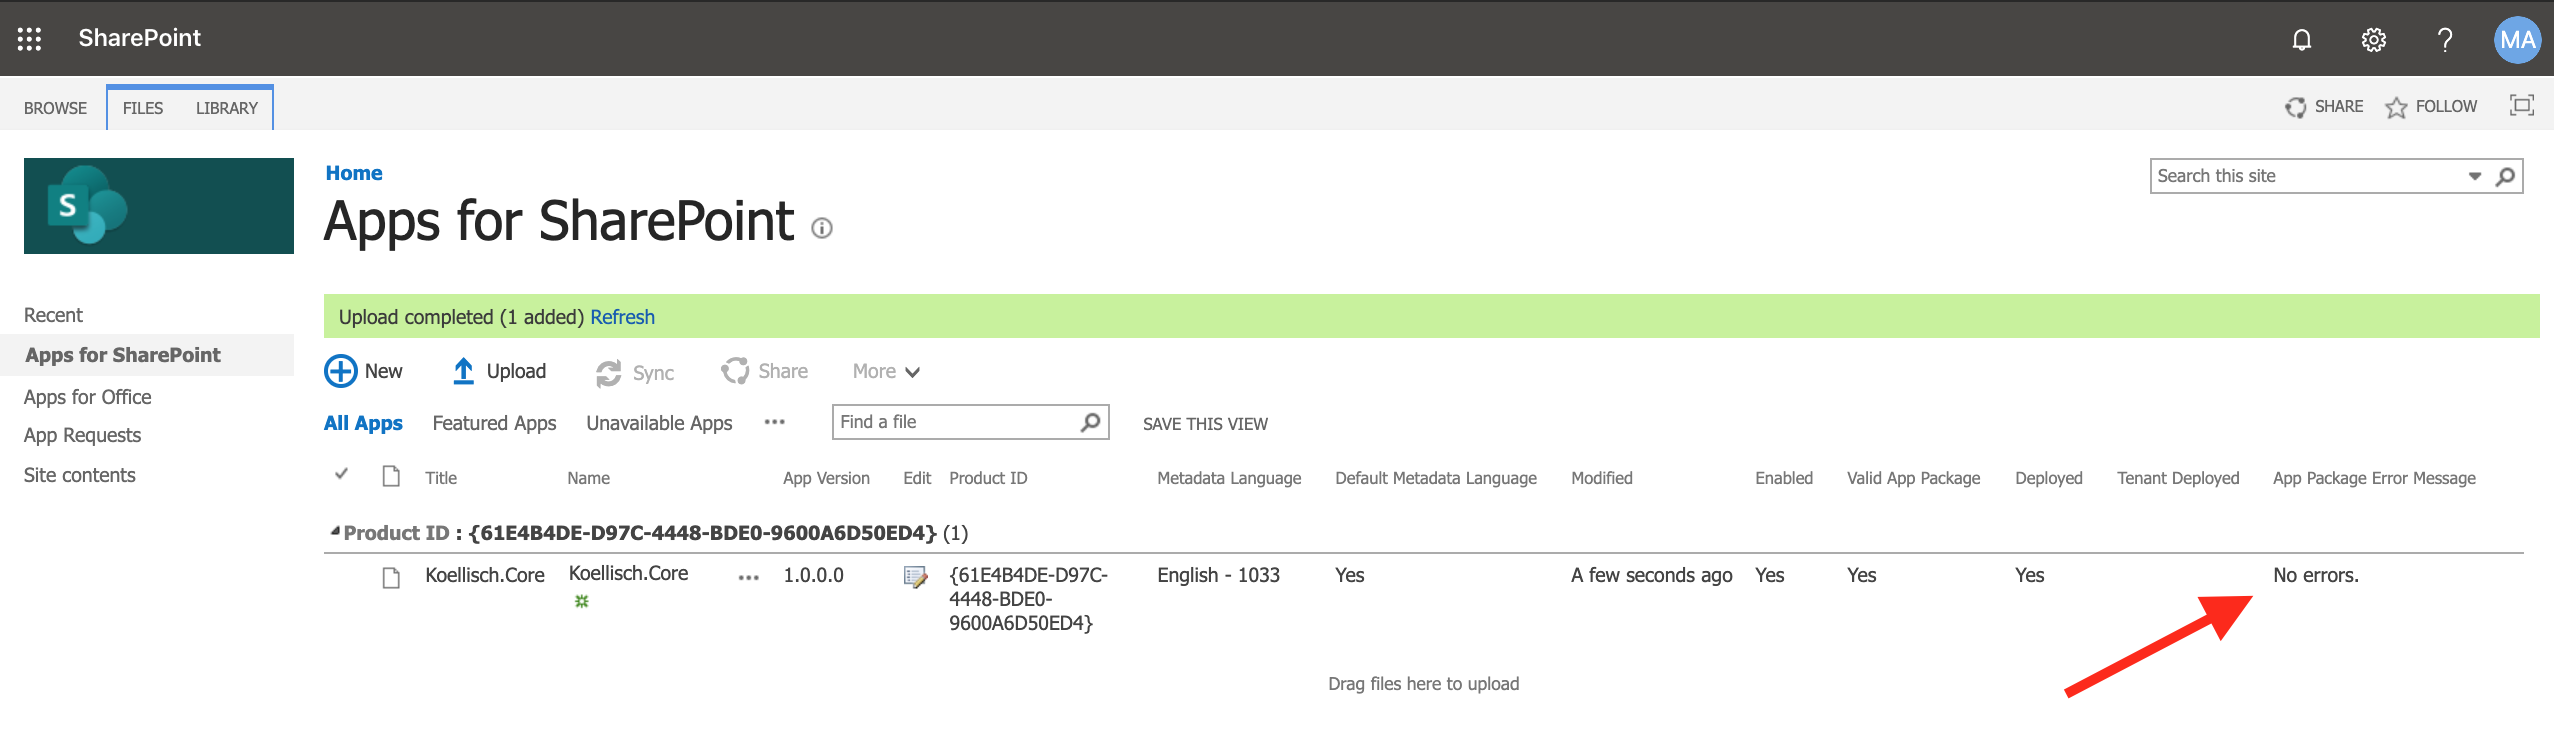2554x750 pixels.
Task: Click the New plus icon
Action: click(340, 371)
